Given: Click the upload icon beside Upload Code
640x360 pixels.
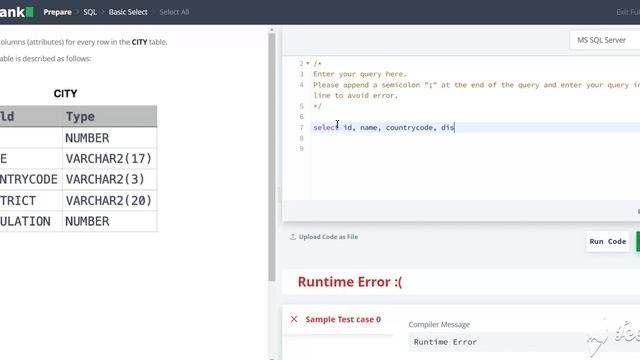Looking at the screenshot, I should tap(293, 237).
